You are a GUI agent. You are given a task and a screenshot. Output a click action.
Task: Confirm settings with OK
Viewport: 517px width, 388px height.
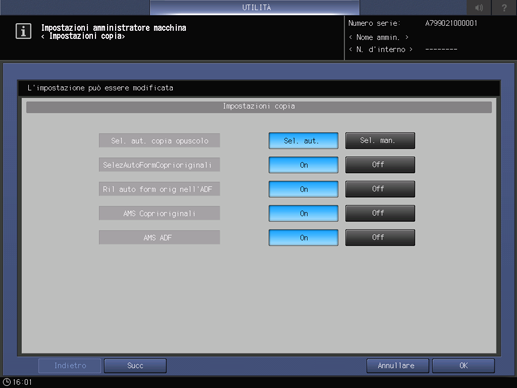tap(463, 366)
